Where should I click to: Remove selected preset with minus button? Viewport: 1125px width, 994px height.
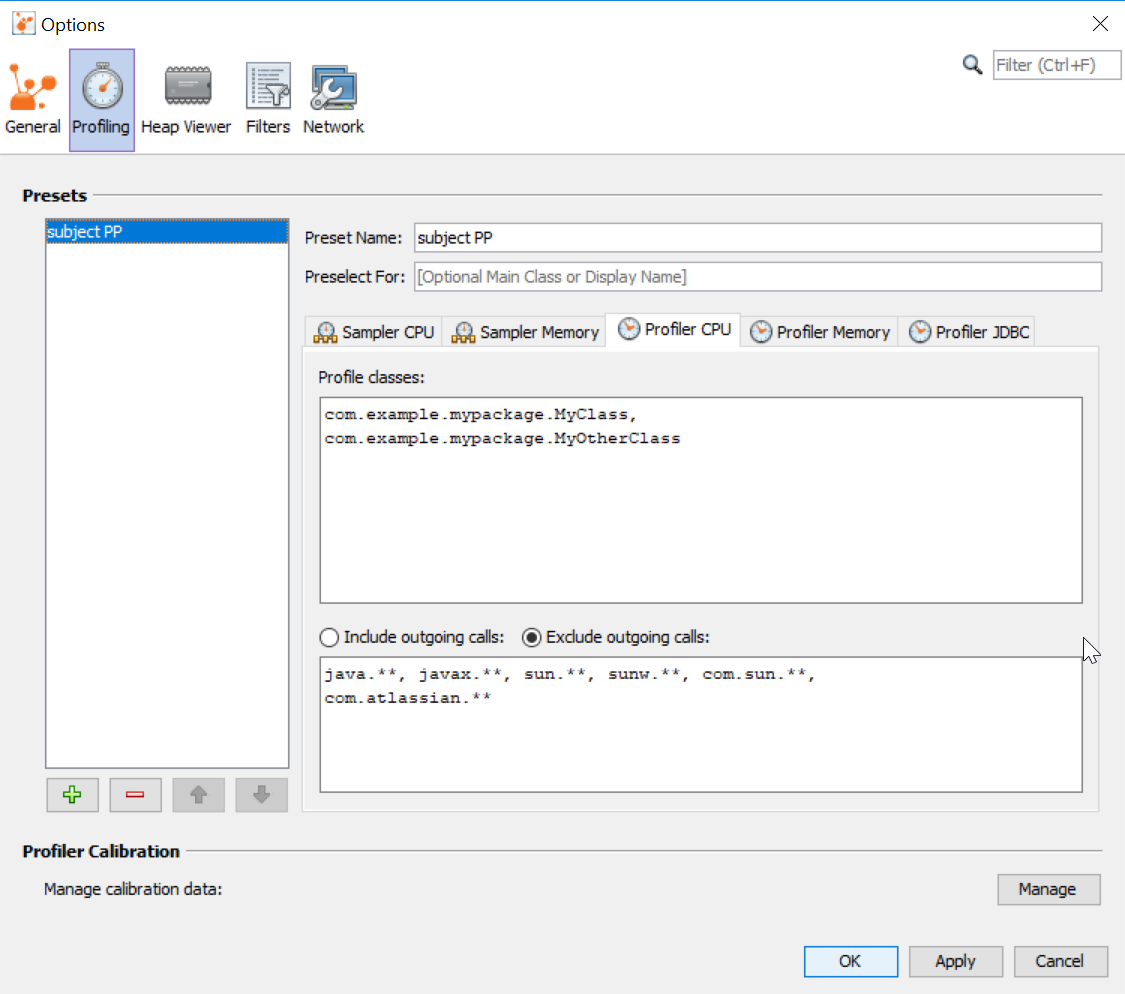pos(135,795)
